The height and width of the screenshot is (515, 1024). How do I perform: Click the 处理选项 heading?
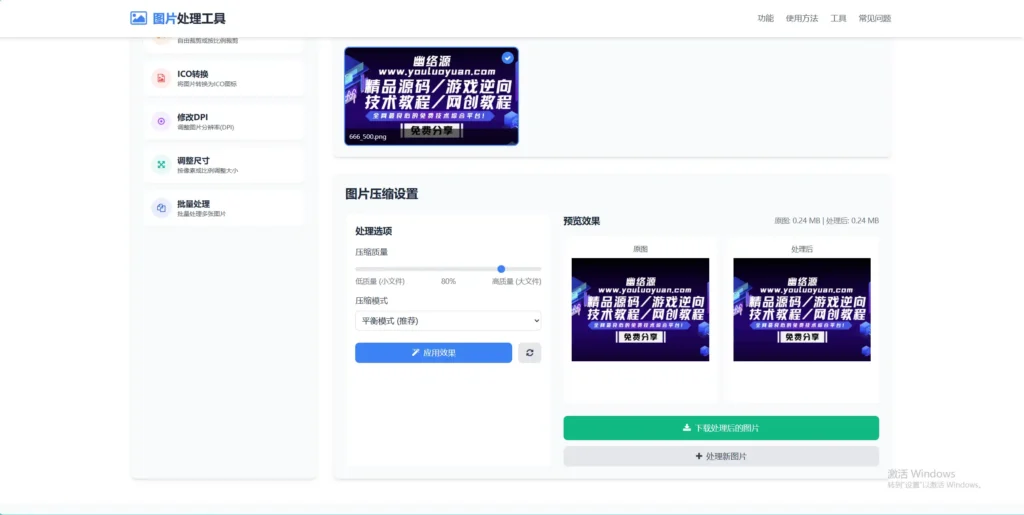coord(374,231)
